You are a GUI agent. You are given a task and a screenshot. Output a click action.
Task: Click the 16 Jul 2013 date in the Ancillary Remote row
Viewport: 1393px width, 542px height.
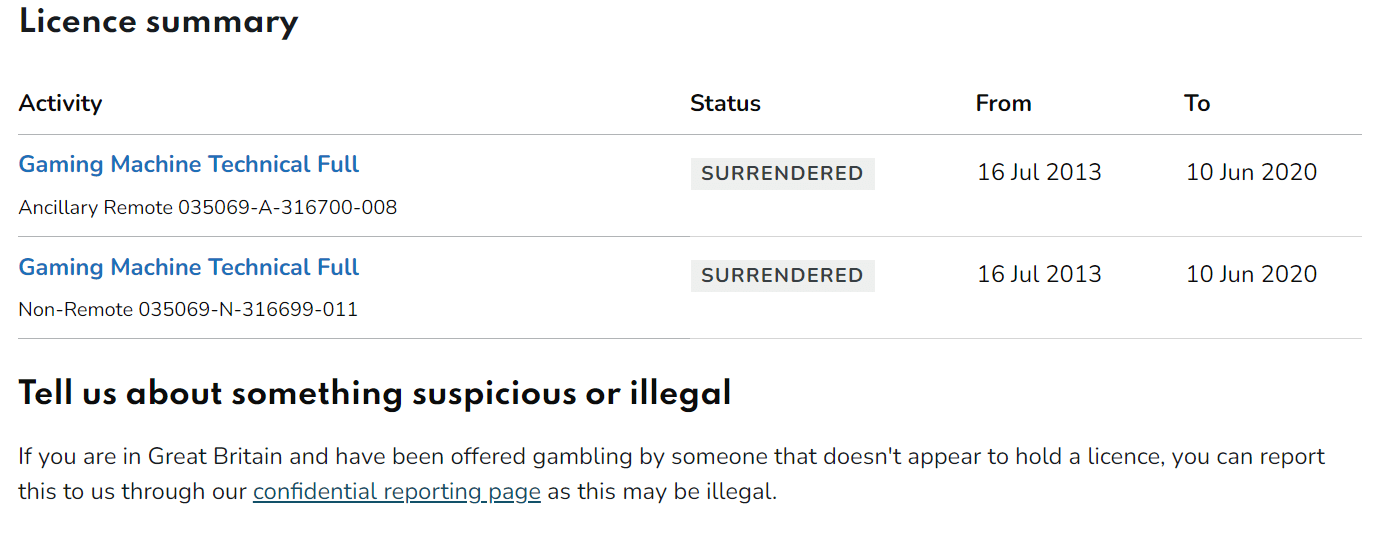1039,172
